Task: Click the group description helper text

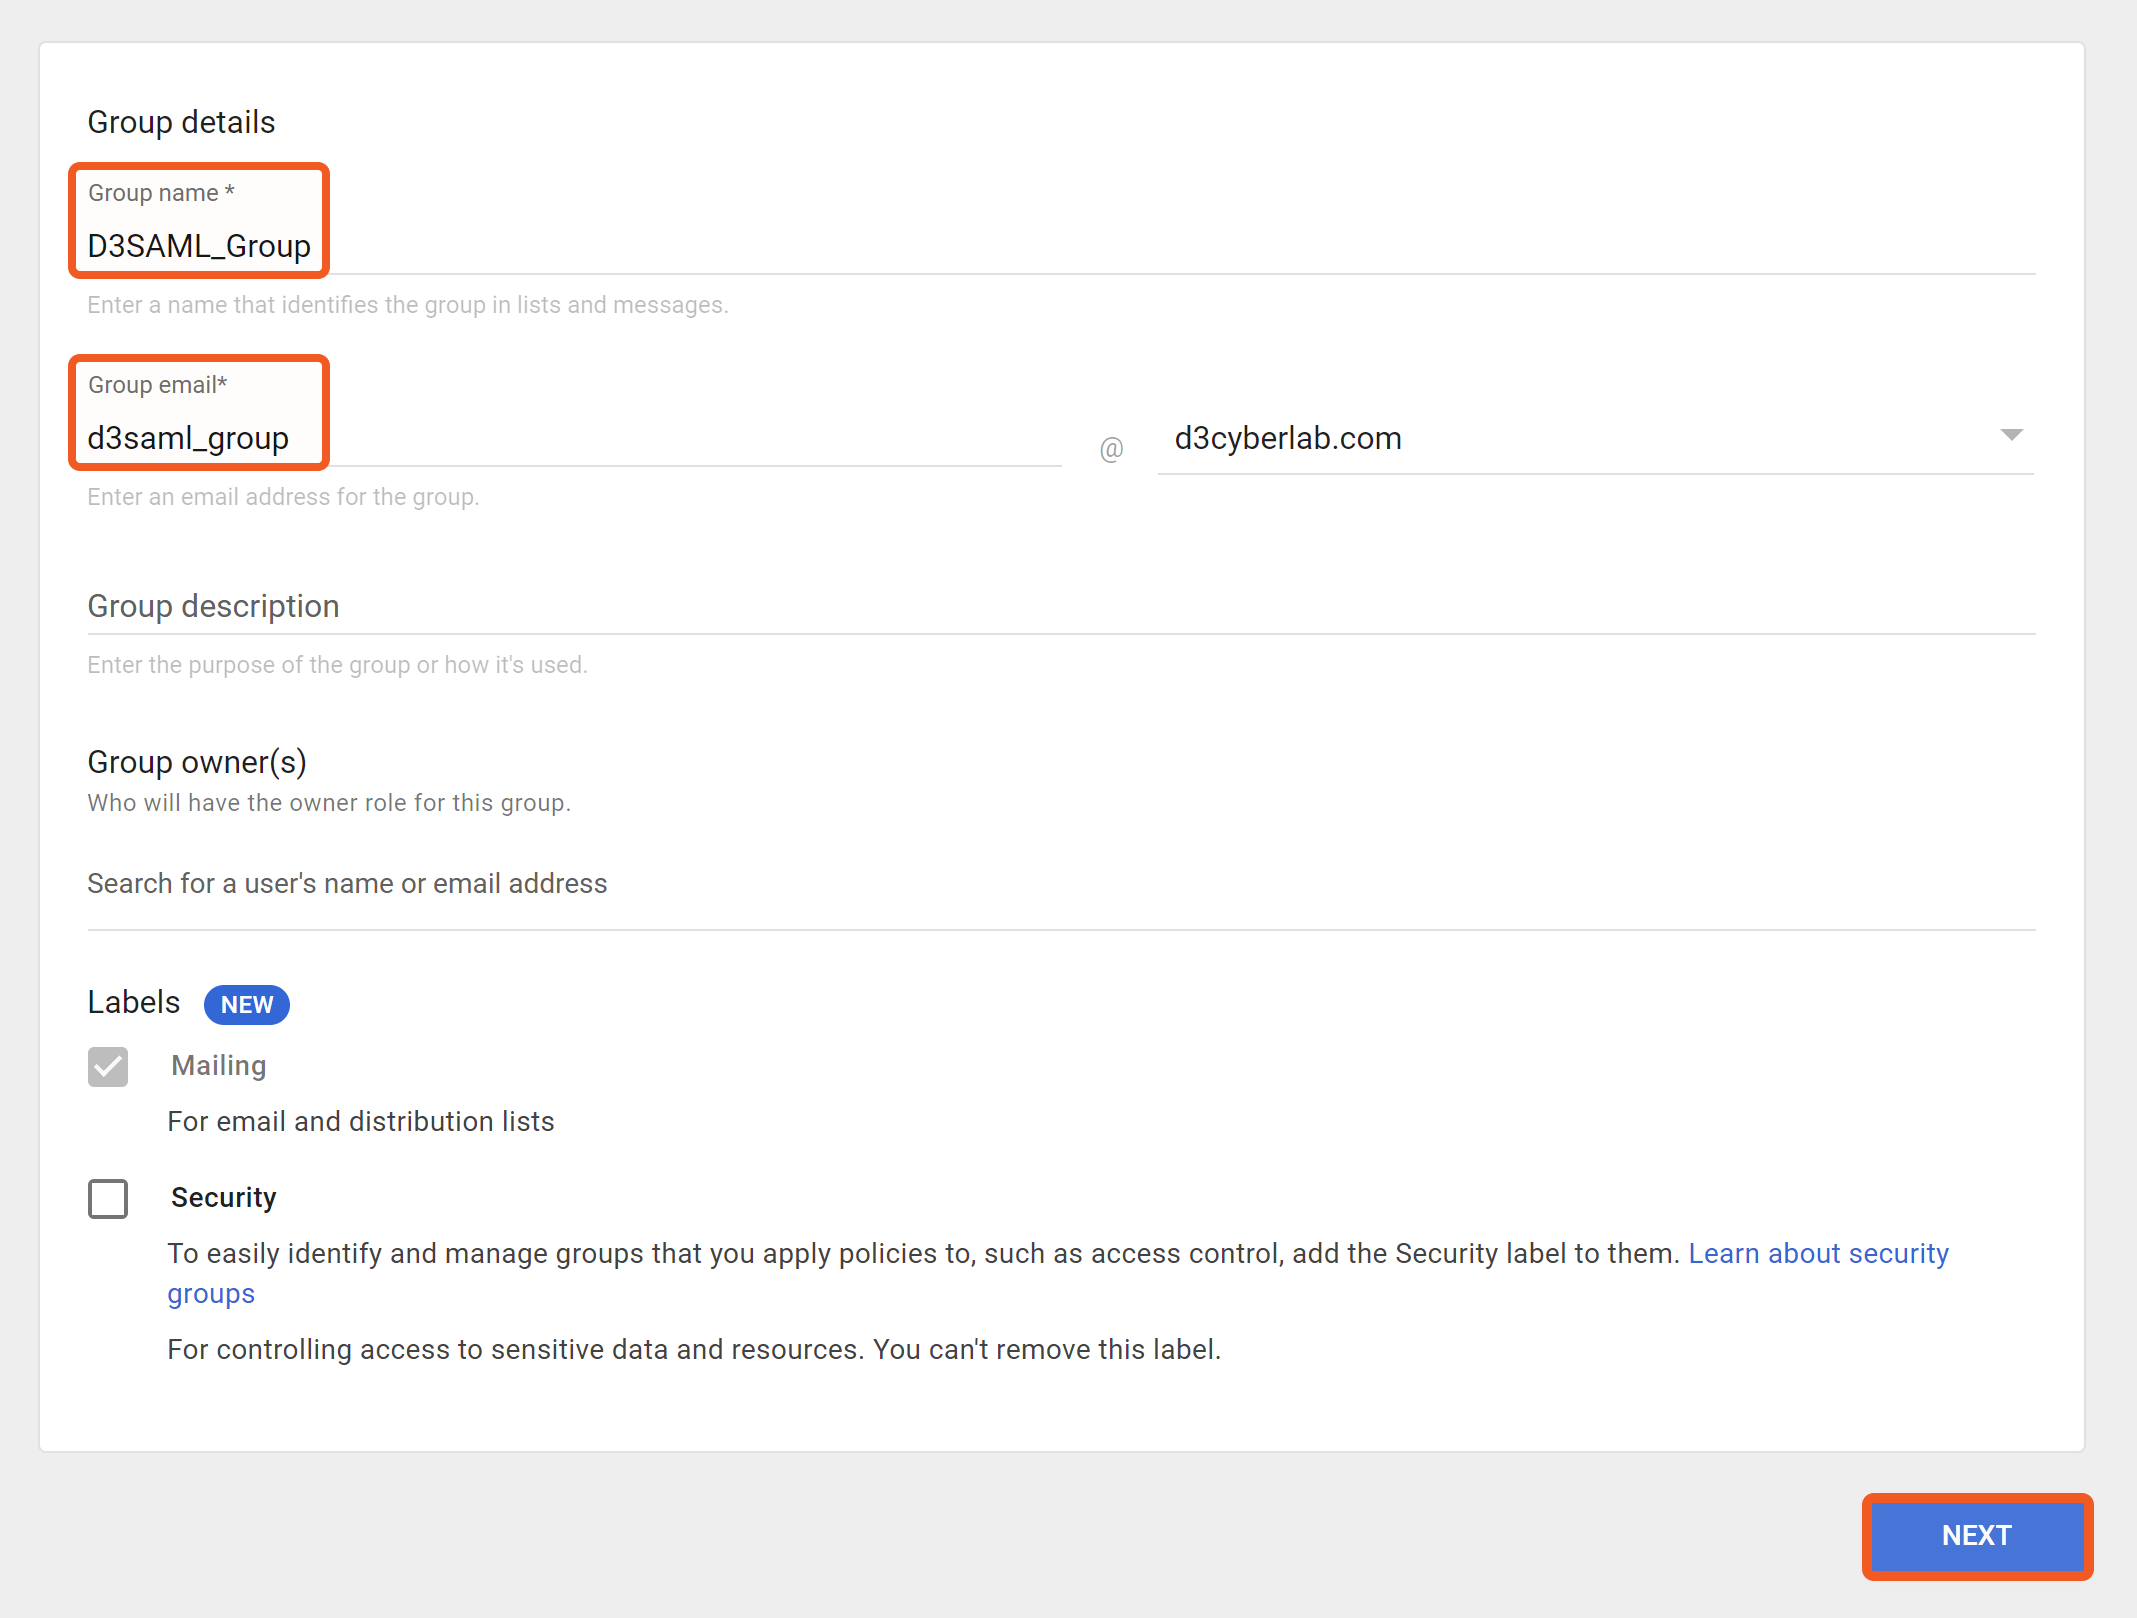Action: [337, 665]
